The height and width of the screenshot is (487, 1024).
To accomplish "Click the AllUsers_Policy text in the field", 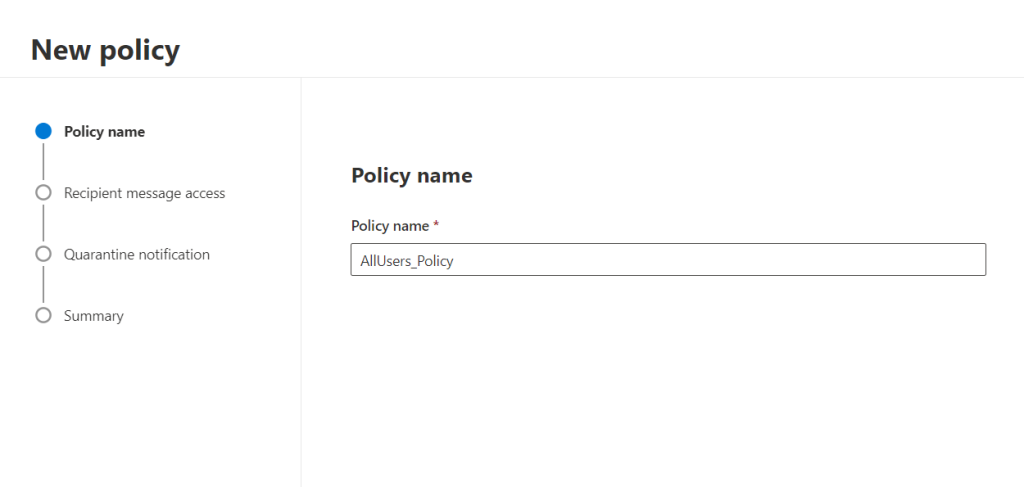I will pos(407,260).
